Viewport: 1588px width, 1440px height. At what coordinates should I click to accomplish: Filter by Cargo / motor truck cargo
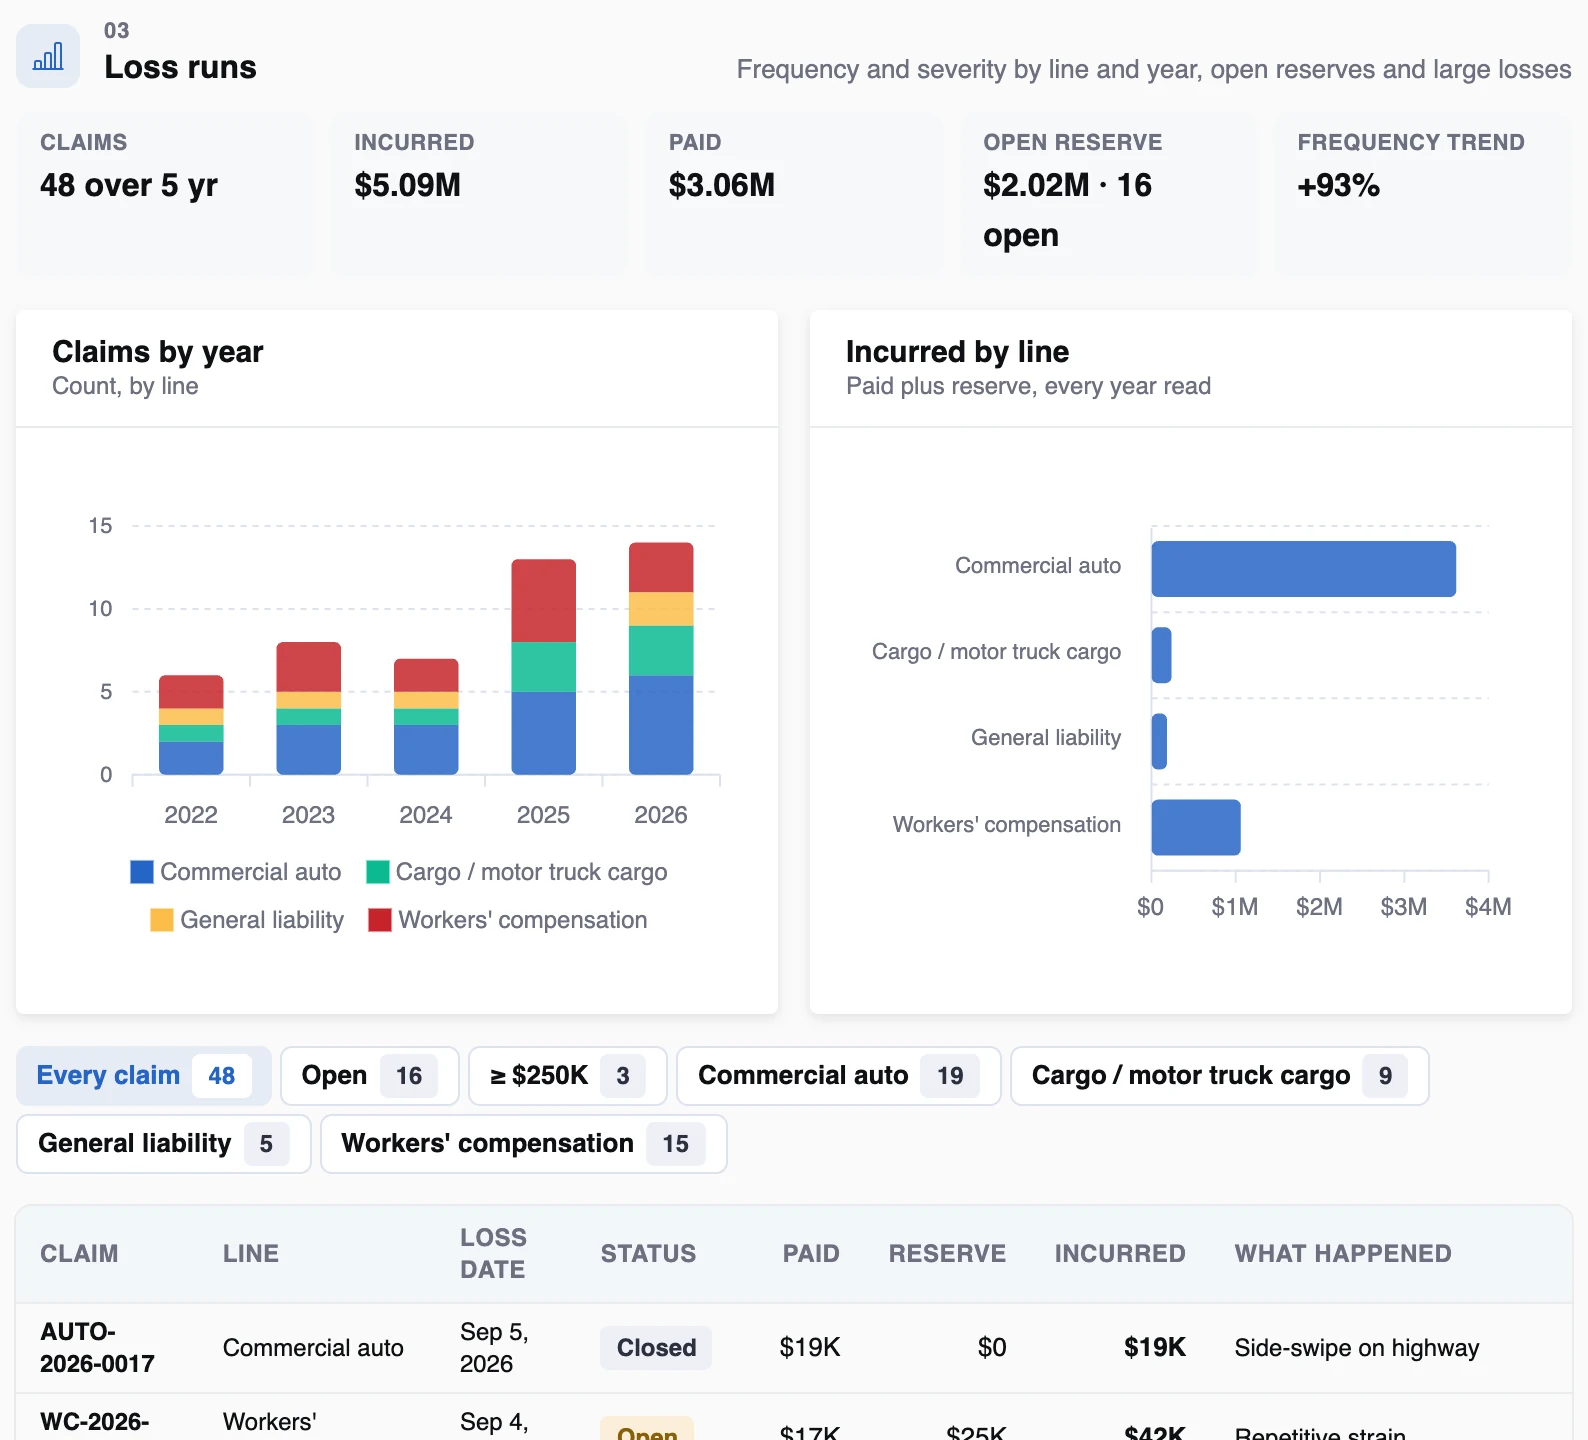coord(1220,1076)
